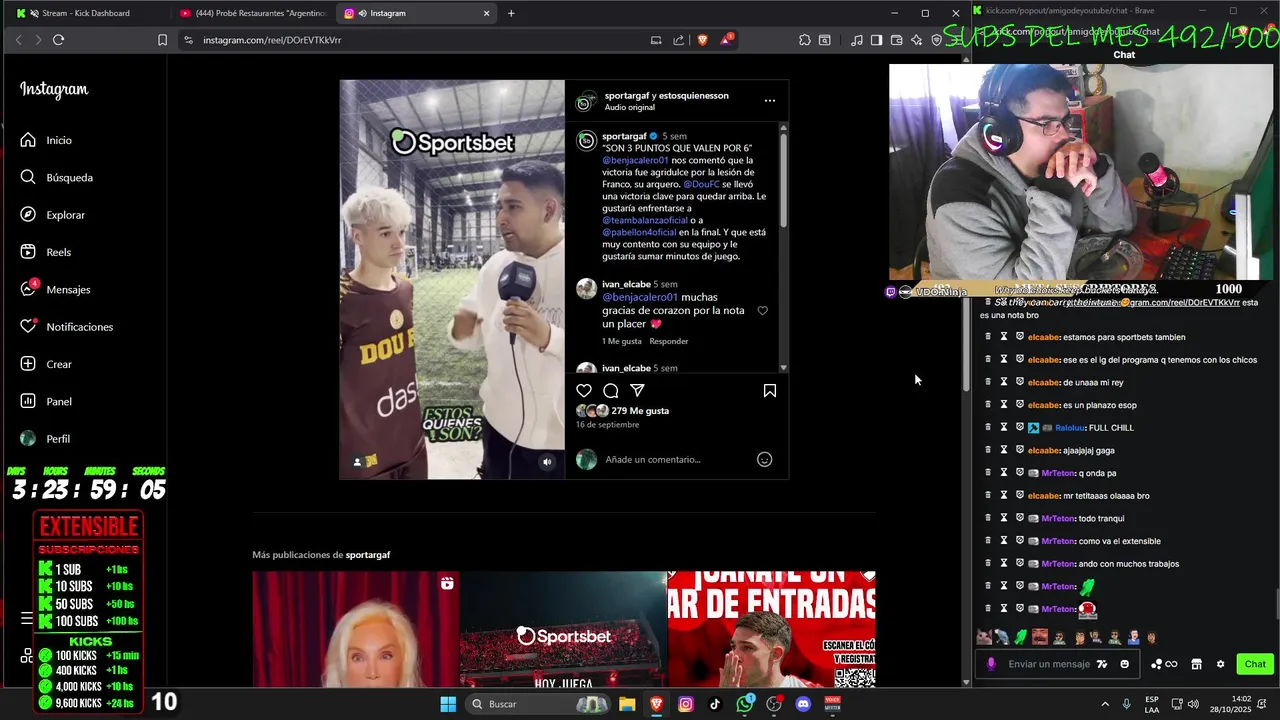
Task: View tagged people icon on reel video
Action: click(x=358, y=462)
